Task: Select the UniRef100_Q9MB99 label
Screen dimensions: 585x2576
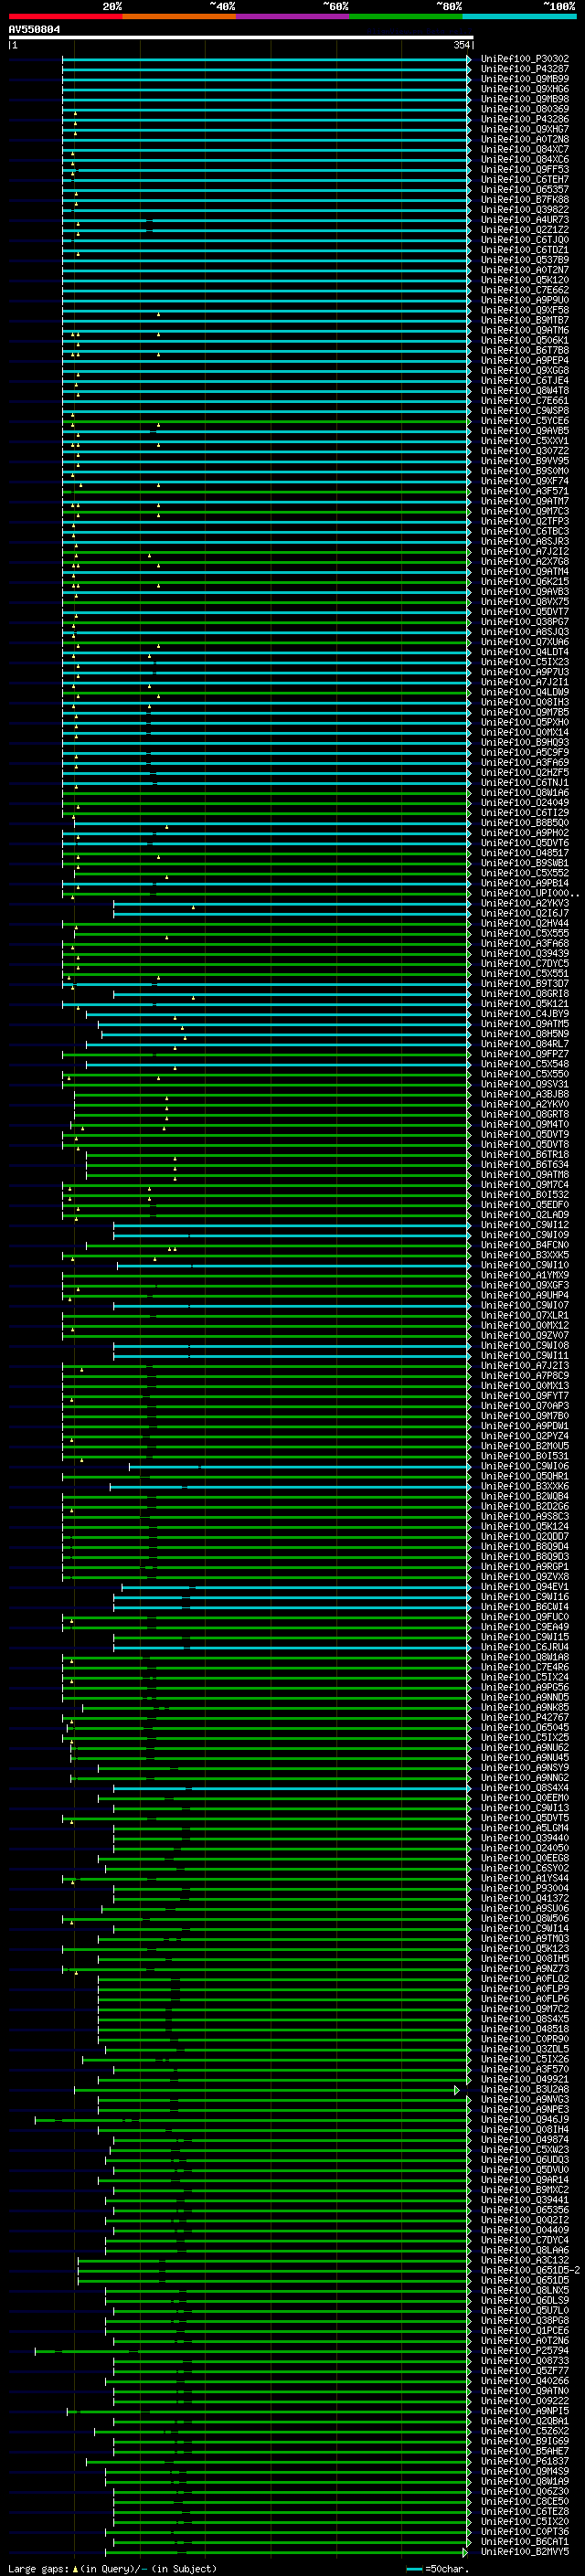Action: (x=525, y=79)
